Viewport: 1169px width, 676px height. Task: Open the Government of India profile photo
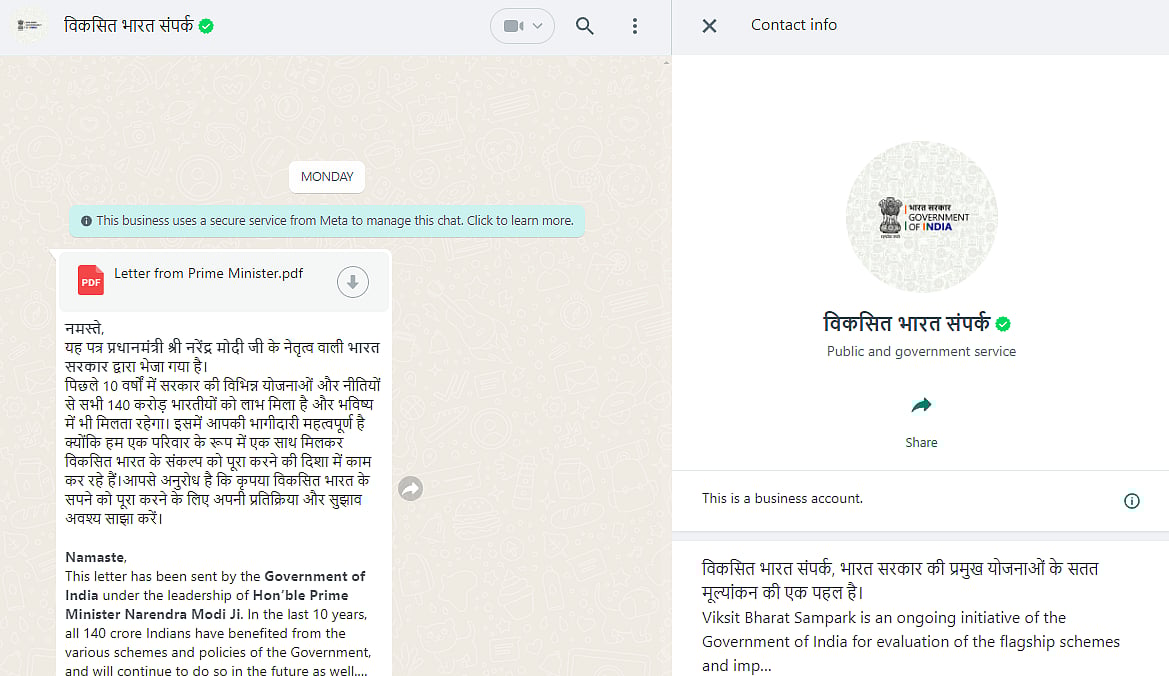(921, 216)
